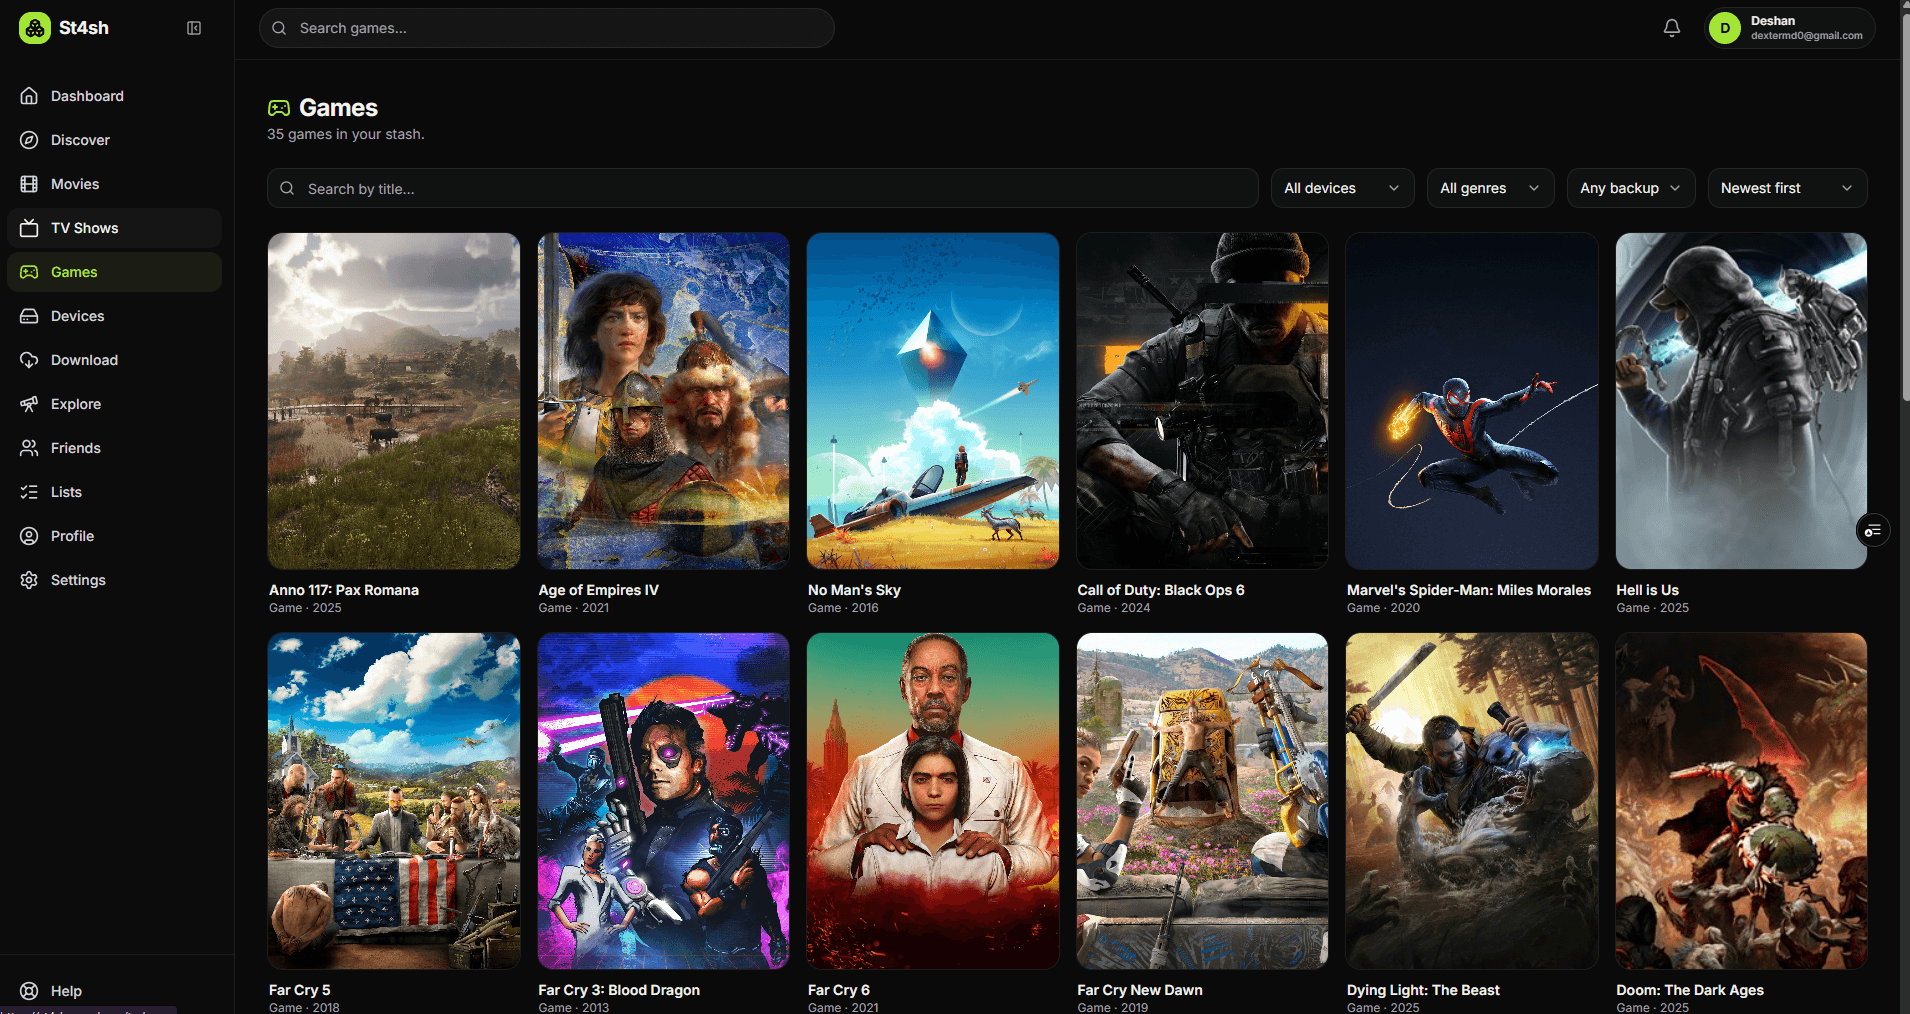Click the Game · 2020 label
This screenshot has width=1910, height=1014.
coord(1383,608)
